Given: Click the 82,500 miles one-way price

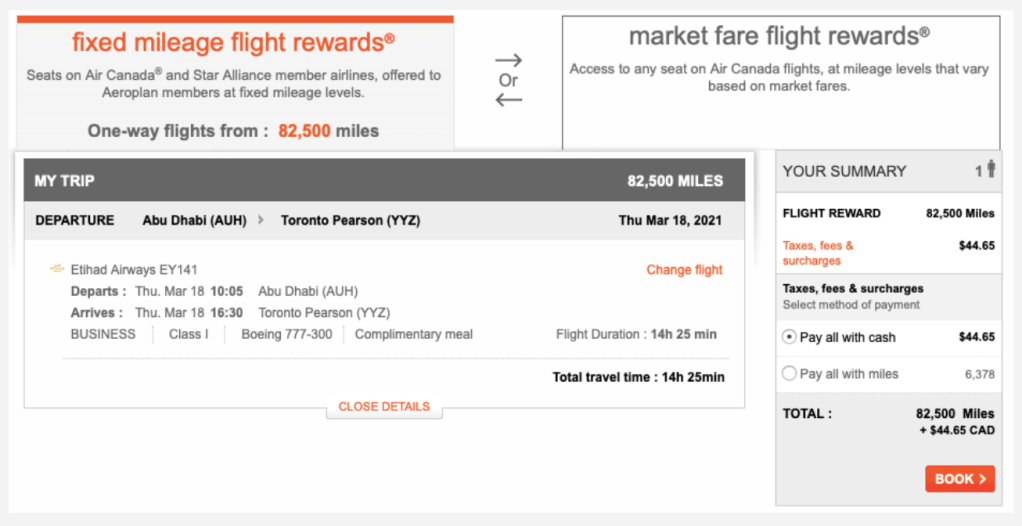Looking at the screenshot, I should tap(328, 131).
